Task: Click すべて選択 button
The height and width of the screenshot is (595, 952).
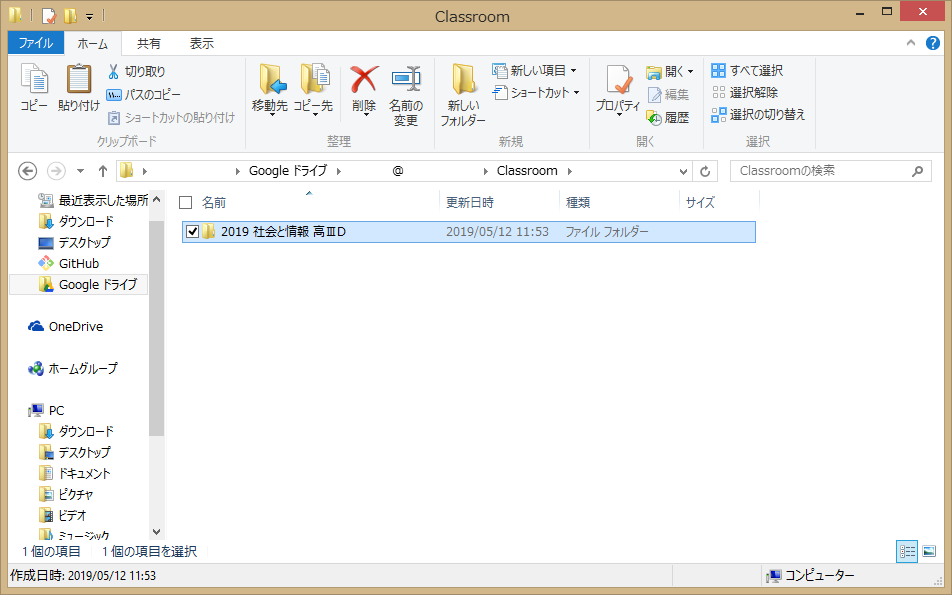Action: click(747, 71)
